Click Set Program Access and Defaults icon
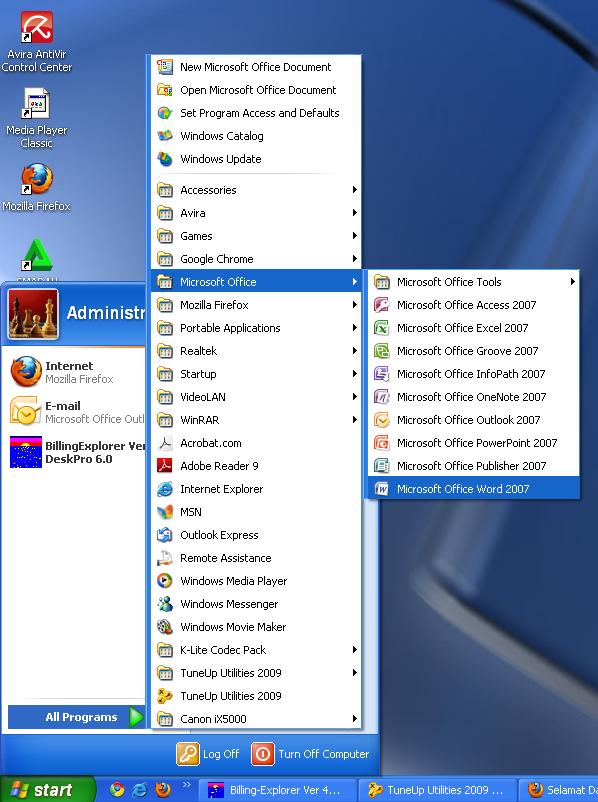This screenshot has width=598, height=802. (x=165, y=113)
